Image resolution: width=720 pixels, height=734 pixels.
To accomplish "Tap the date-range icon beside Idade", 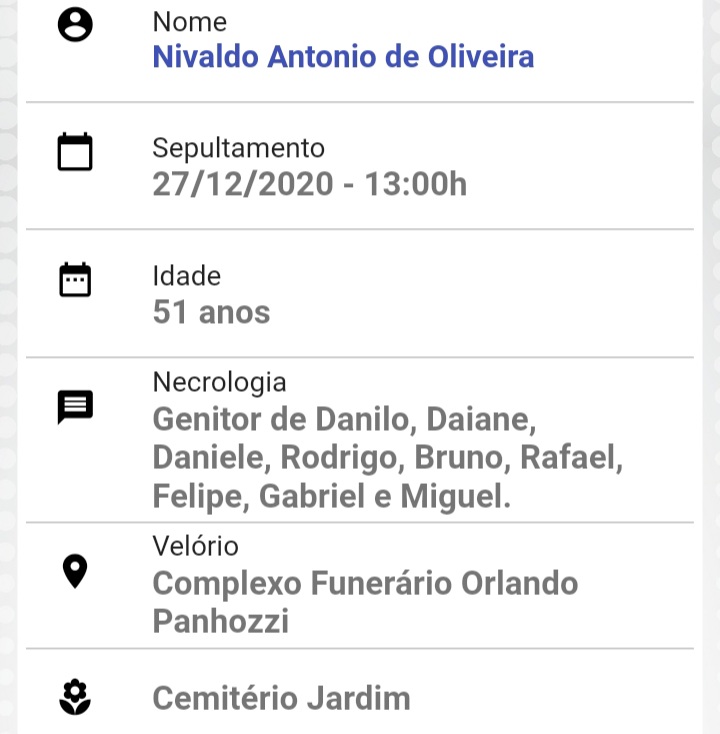I will point(75,280).
